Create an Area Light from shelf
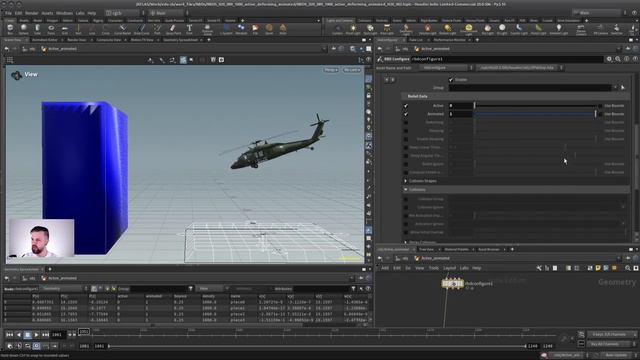This screenshot has width=640, height=360. [x=387, y=29]
